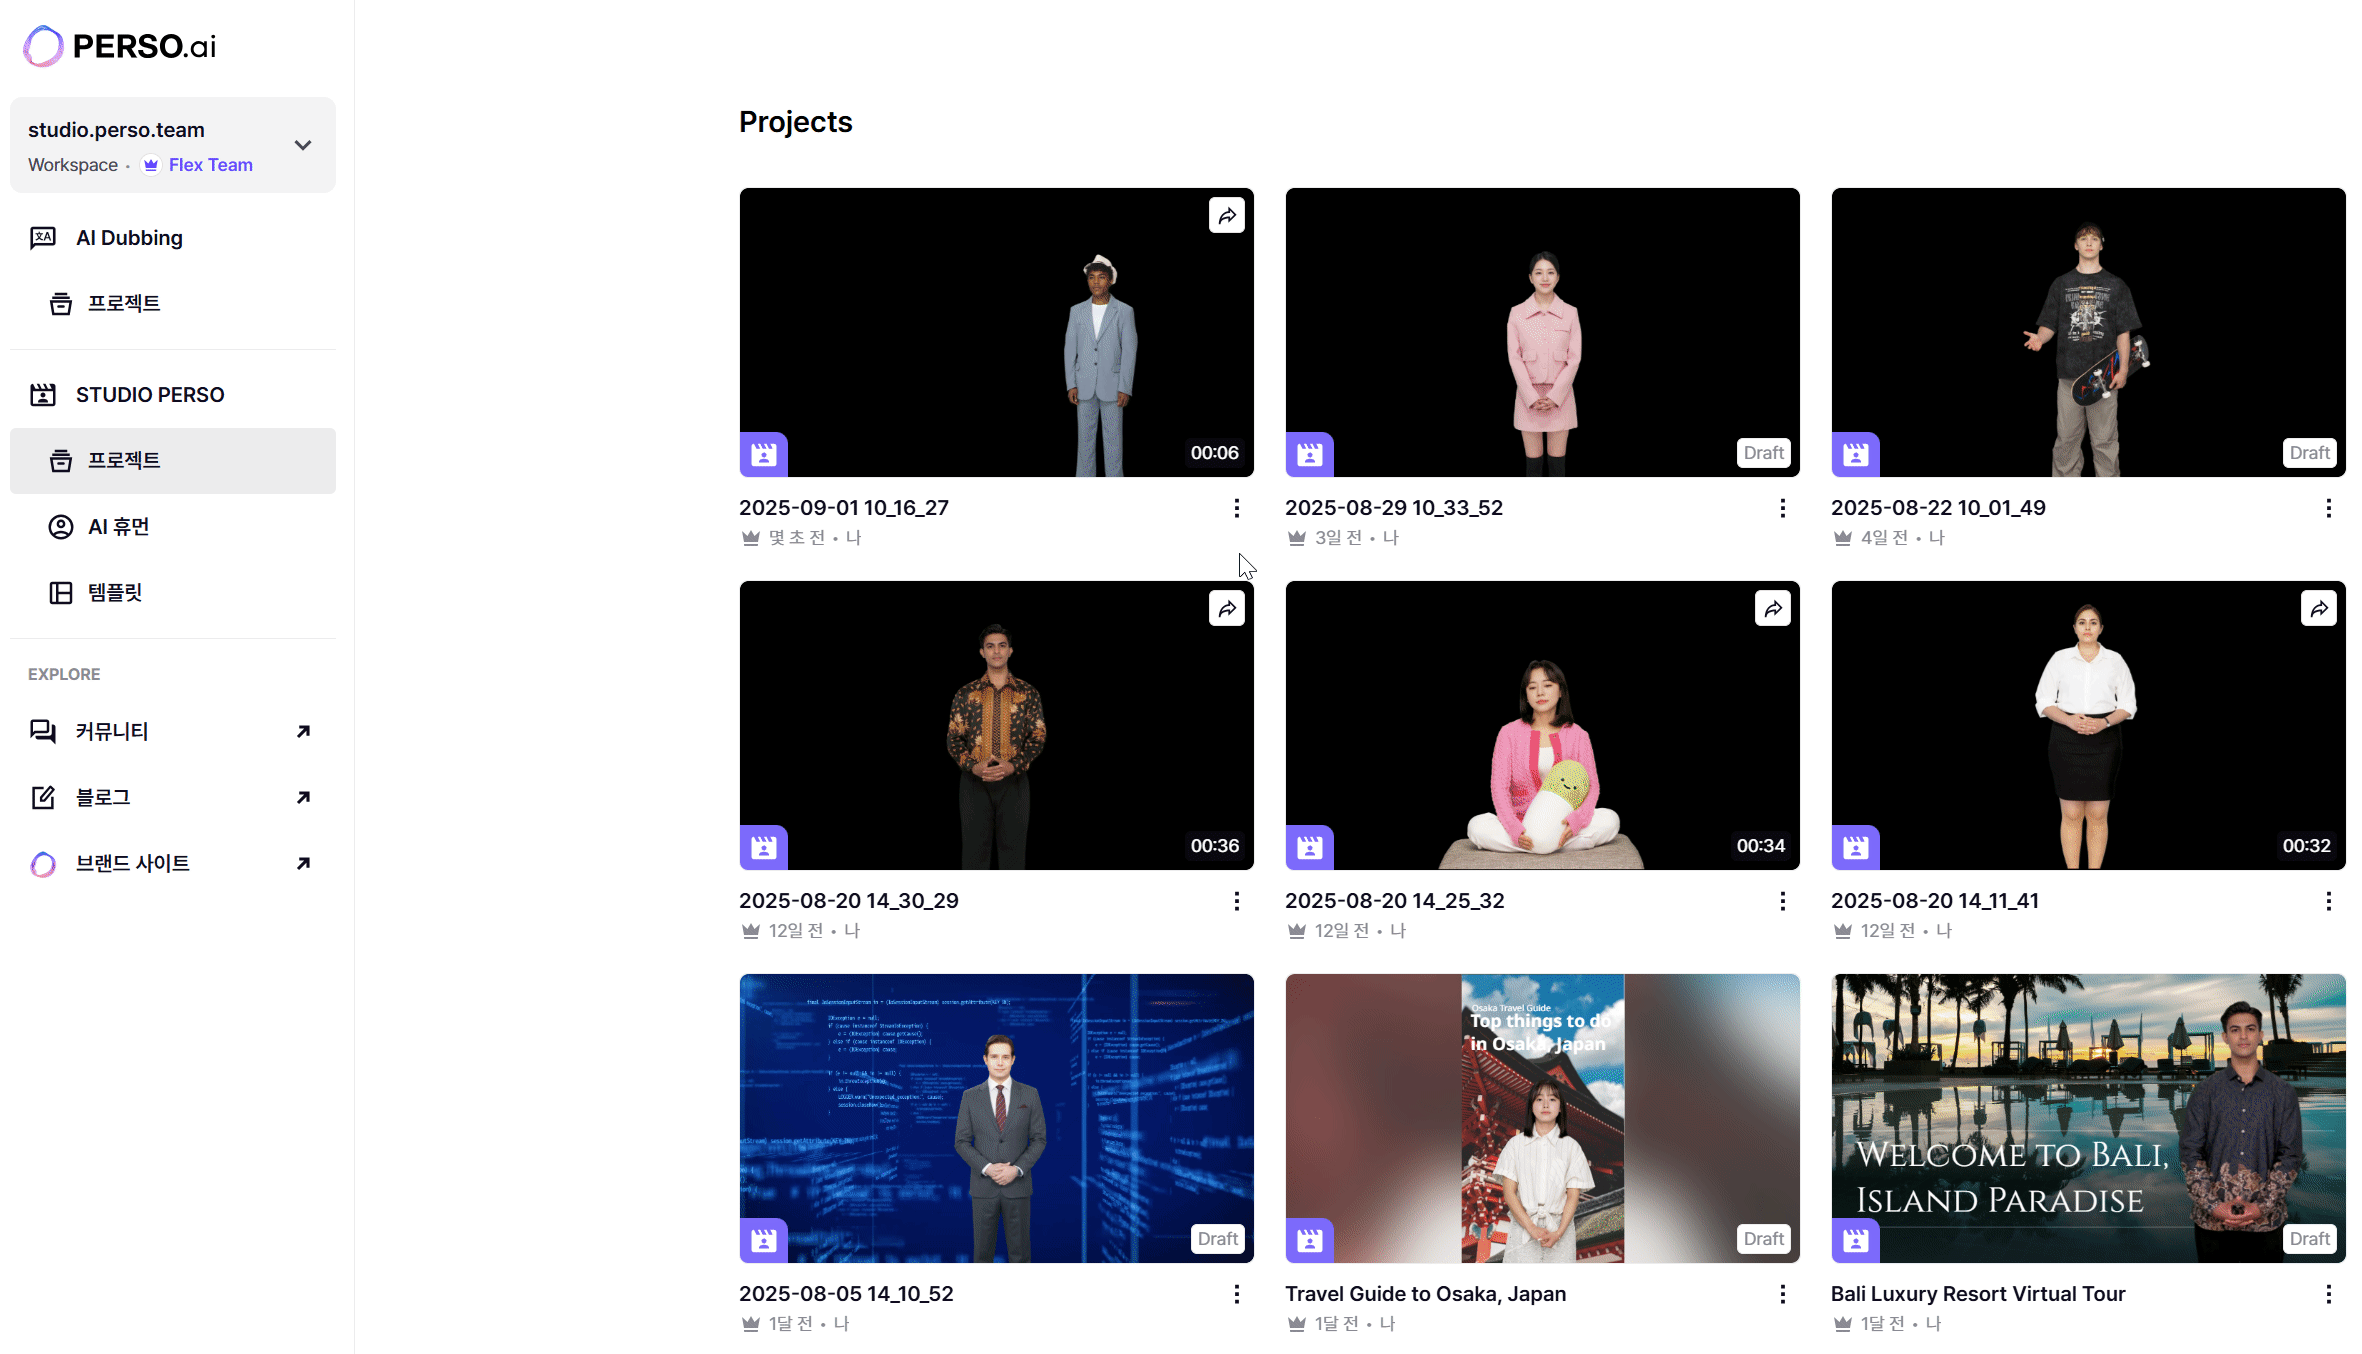Open the 블로그 link

click(x=104, y=798)
